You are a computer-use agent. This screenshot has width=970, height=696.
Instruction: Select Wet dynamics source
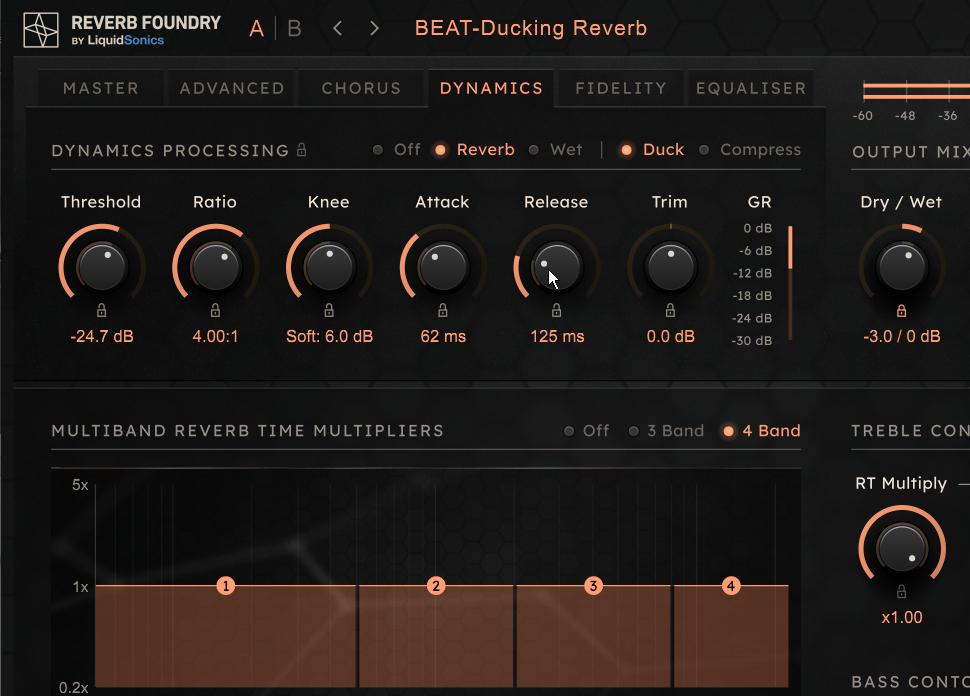click(556, 150)
